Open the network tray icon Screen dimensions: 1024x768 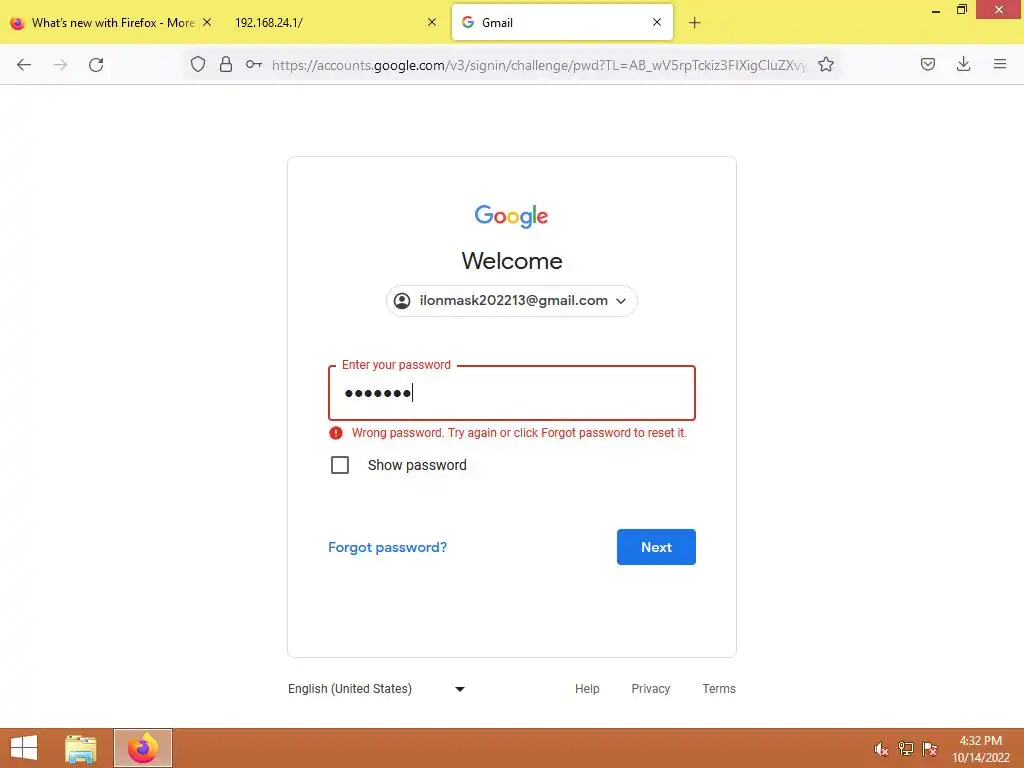906,749
